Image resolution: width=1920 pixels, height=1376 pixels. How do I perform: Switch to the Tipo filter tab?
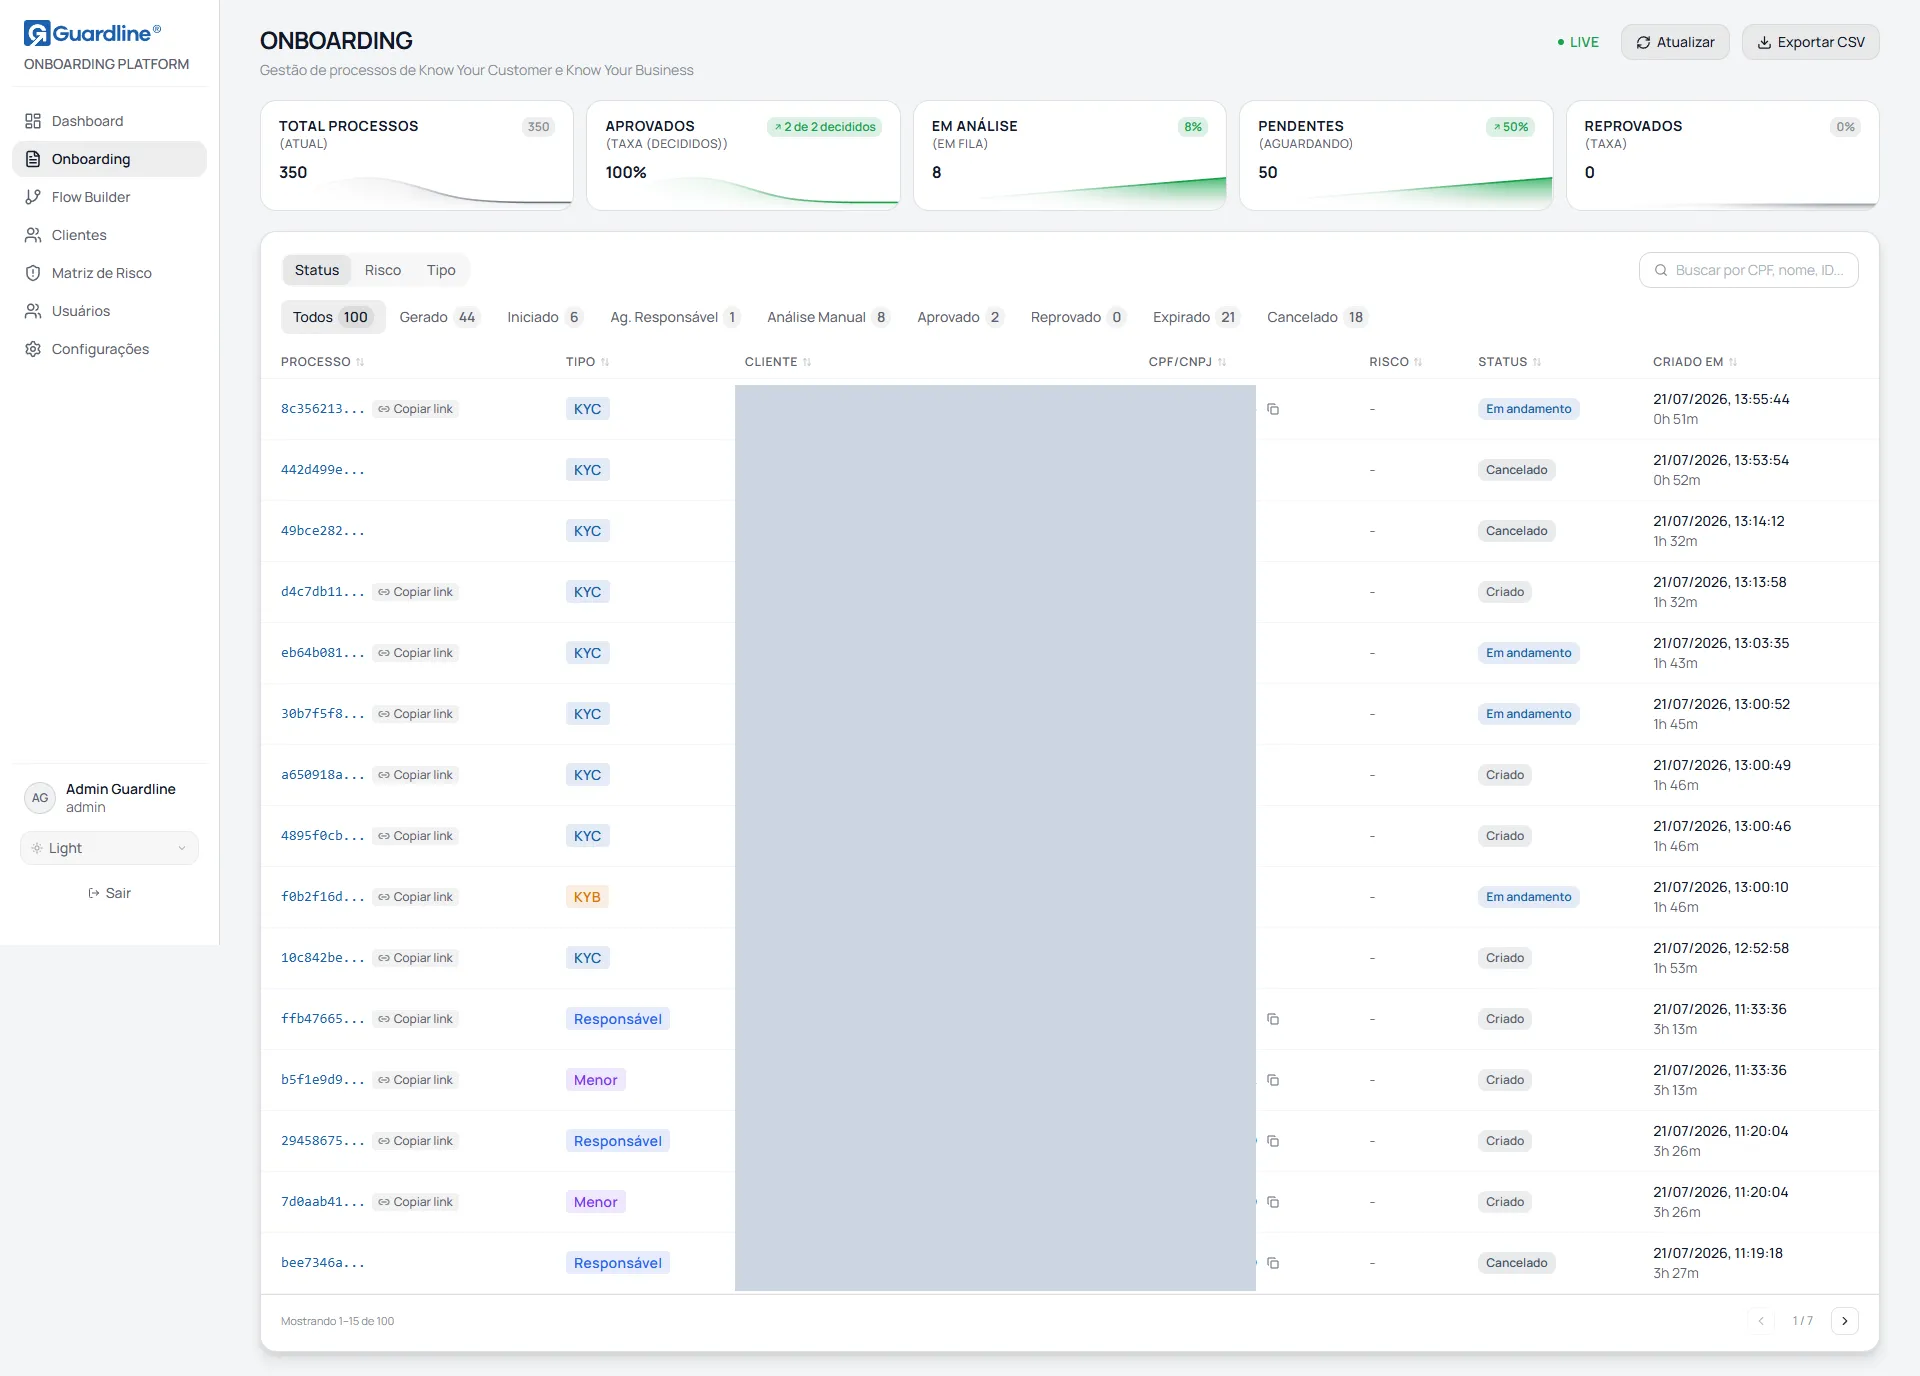pos(441,270)
